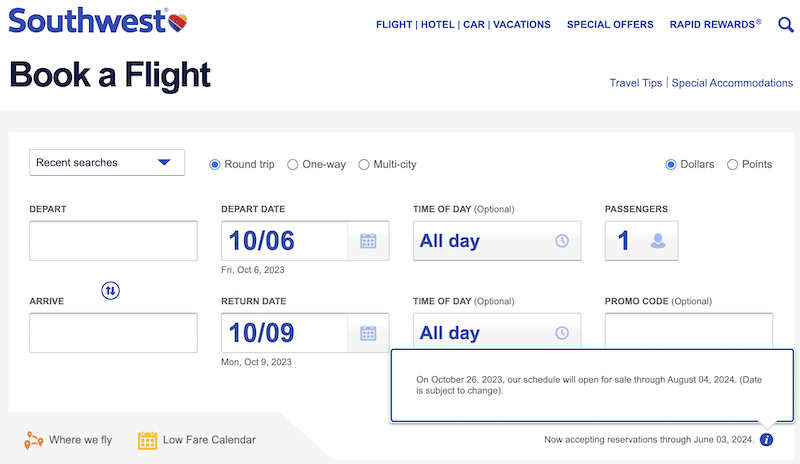Open Where we fly route icon
This screenshot has height=464, width=800.
[x=34, y=440]
